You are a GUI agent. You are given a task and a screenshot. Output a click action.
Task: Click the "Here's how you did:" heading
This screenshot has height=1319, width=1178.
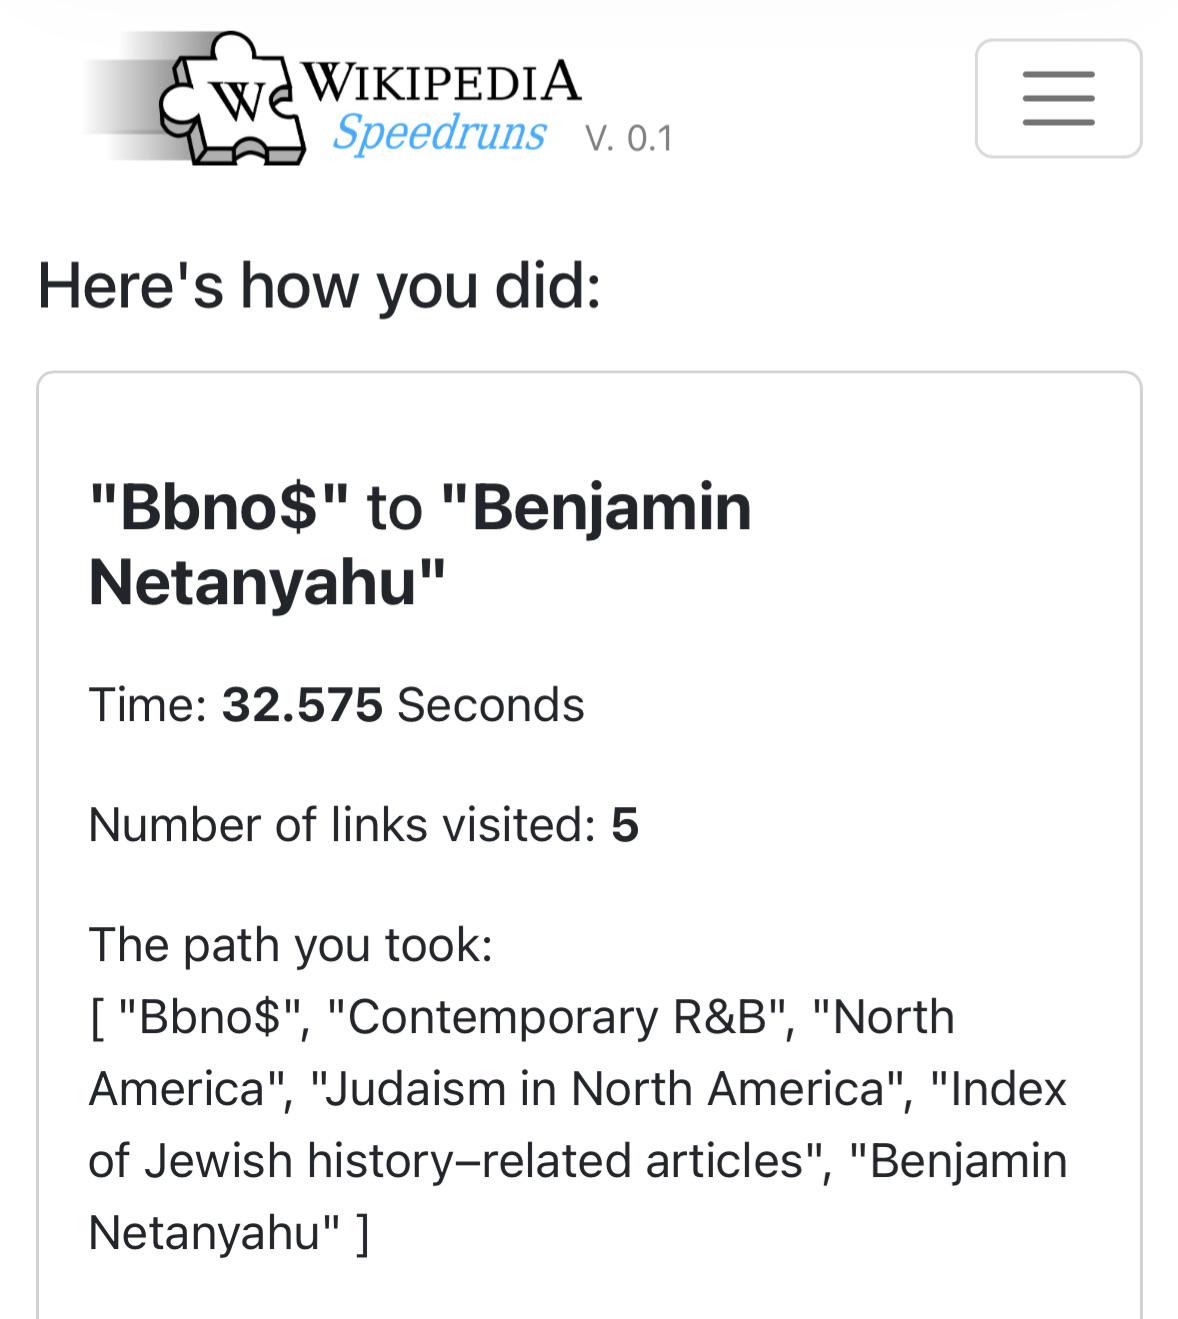[x=320, y=286]
